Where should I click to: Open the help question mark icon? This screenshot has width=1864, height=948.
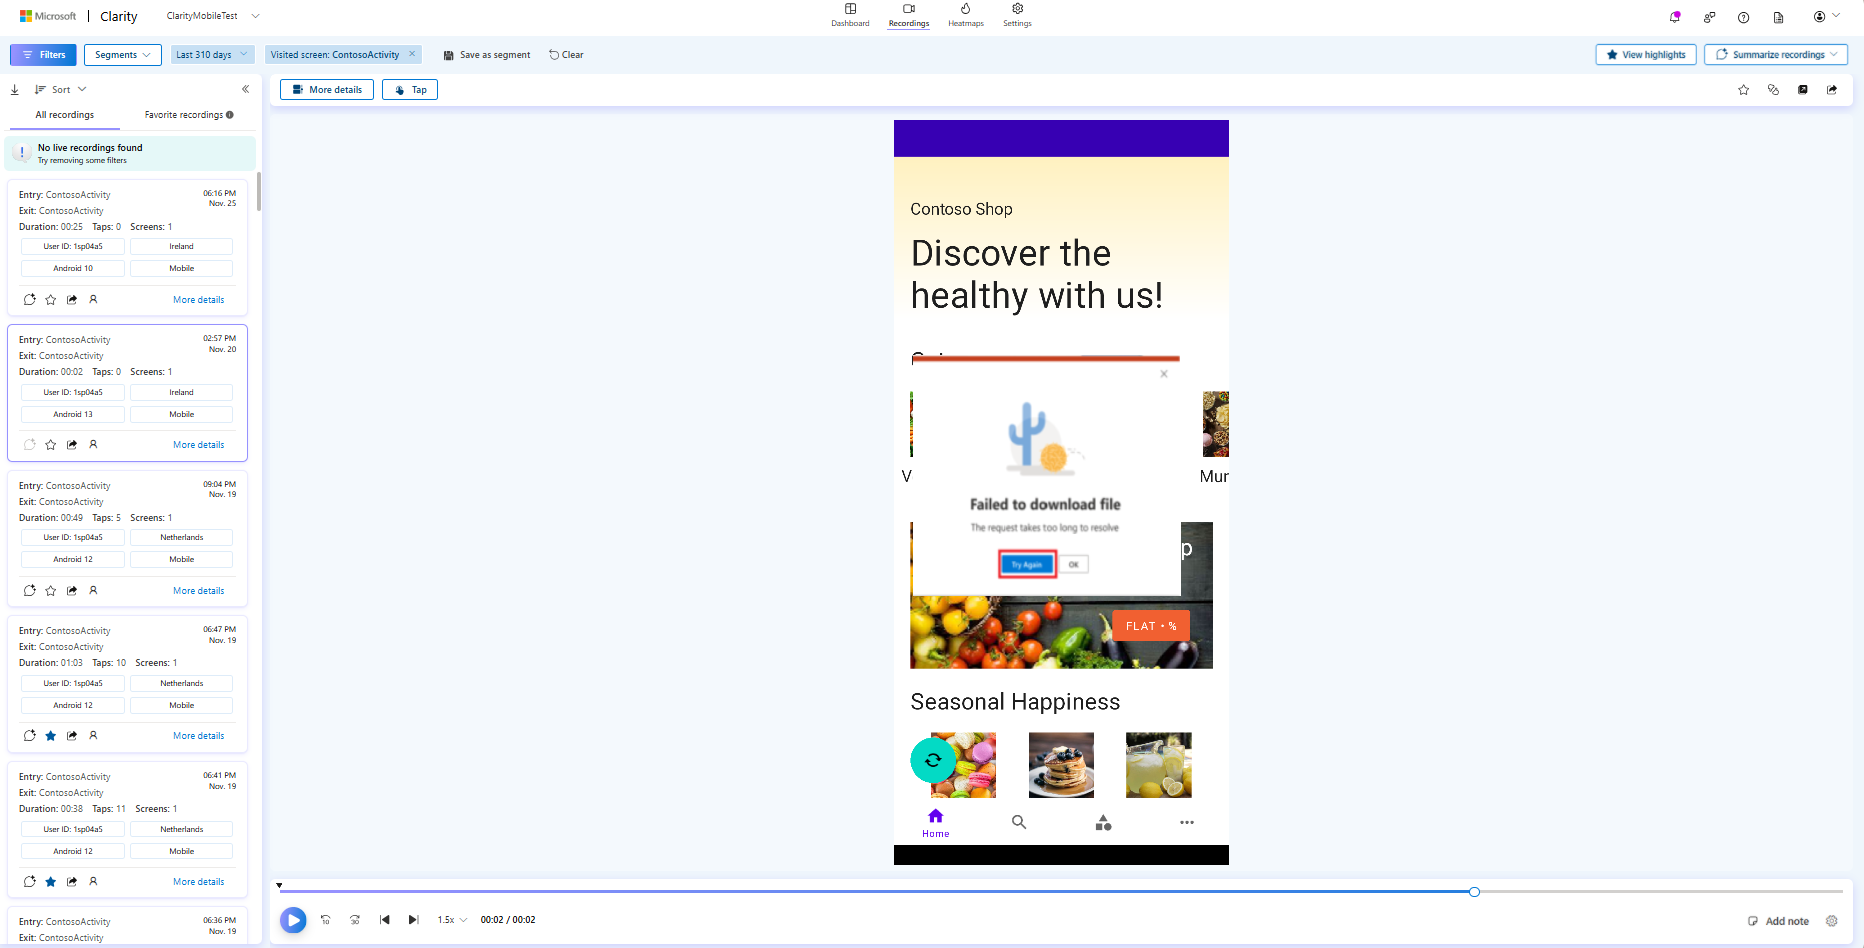(x=1743, y=17)
